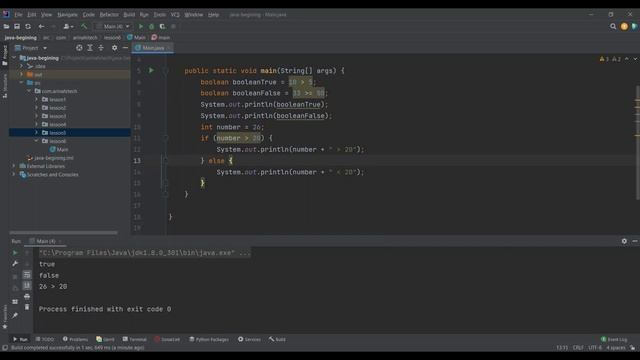Toggle soft-wrap in Run console
Image resolution: width=640 pixels, height=360 pixels.
(x=27, y=274)
